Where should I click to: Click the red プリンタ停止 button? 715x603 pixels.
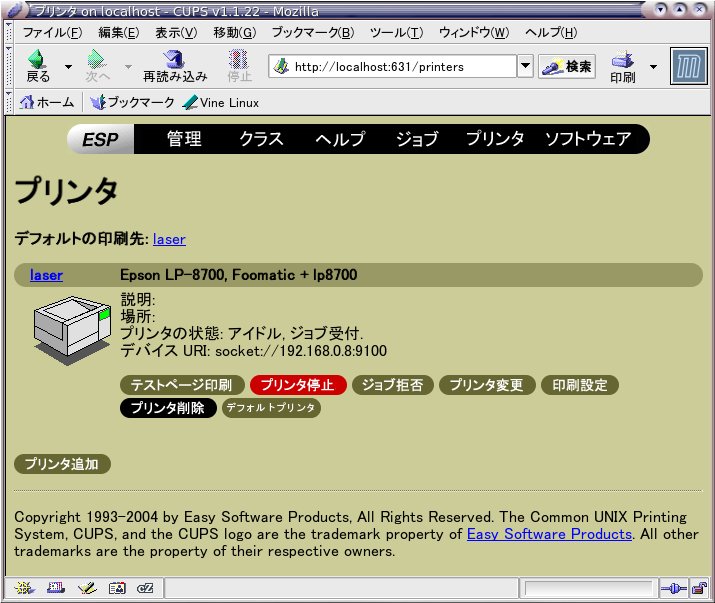(x=298, y=385)
